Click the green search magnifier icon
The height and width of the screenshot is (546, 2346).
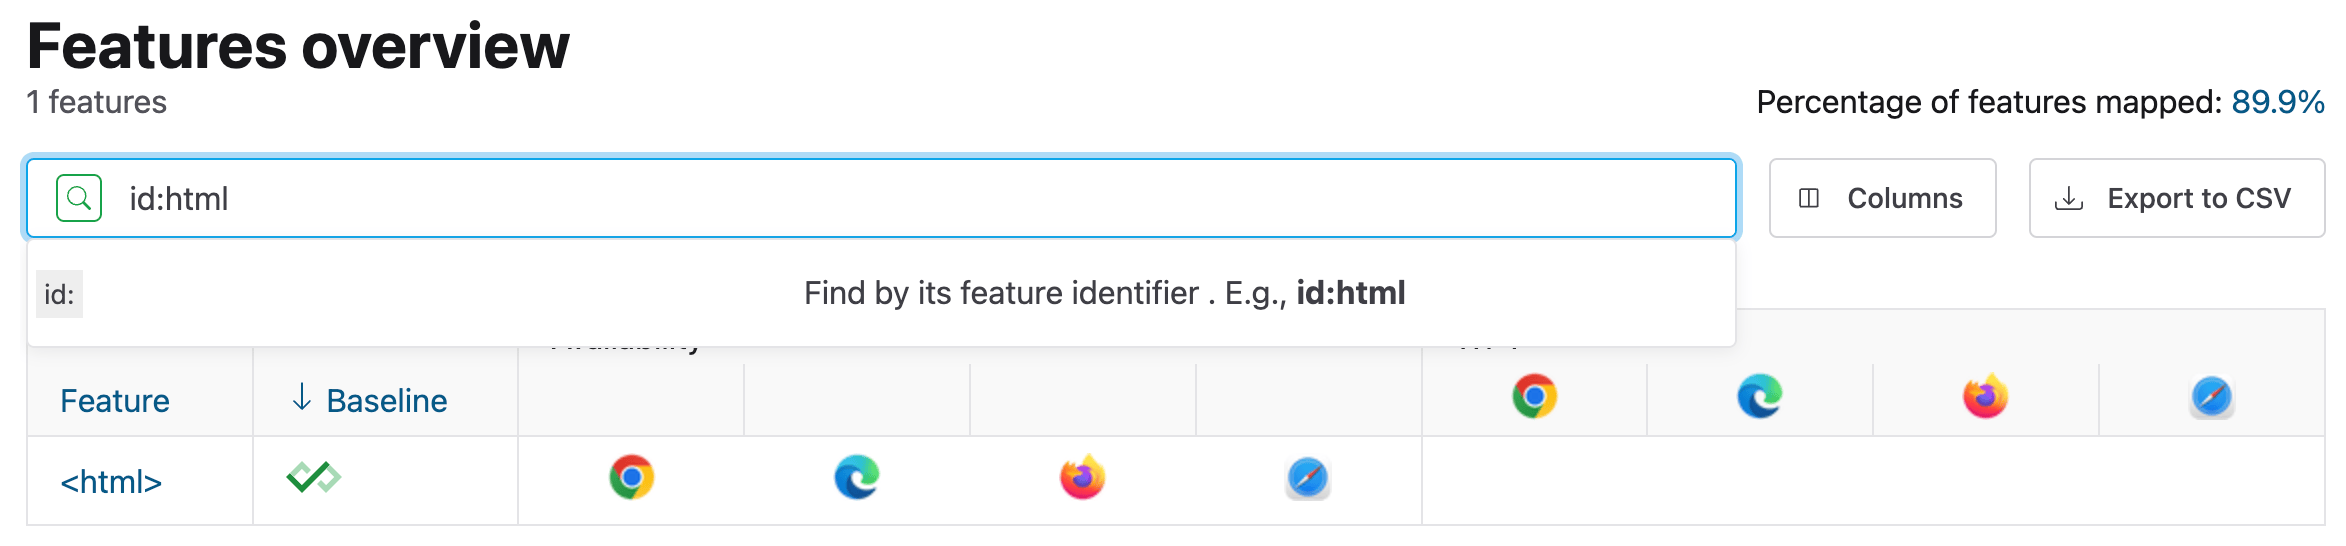click(x=79, y=198)
